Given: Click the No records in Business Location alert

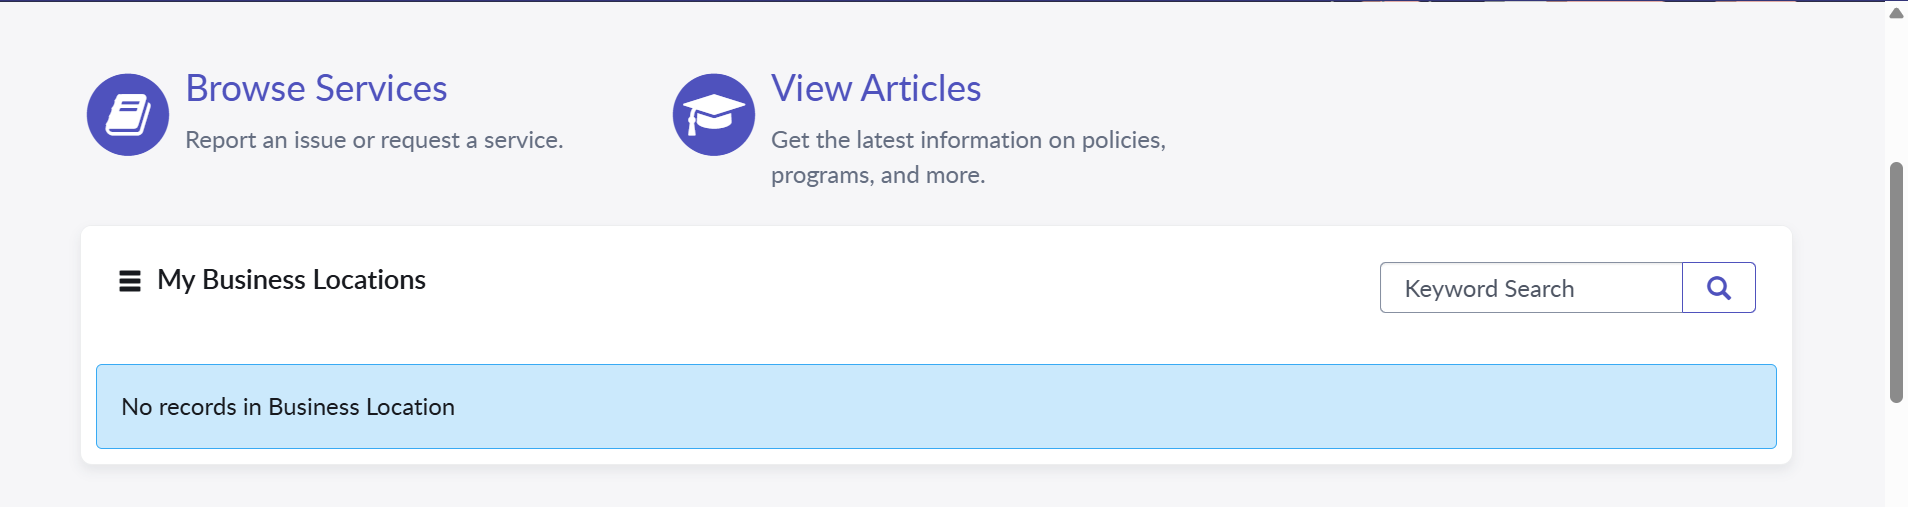Looking at the screenshot, I should (936, 407).
